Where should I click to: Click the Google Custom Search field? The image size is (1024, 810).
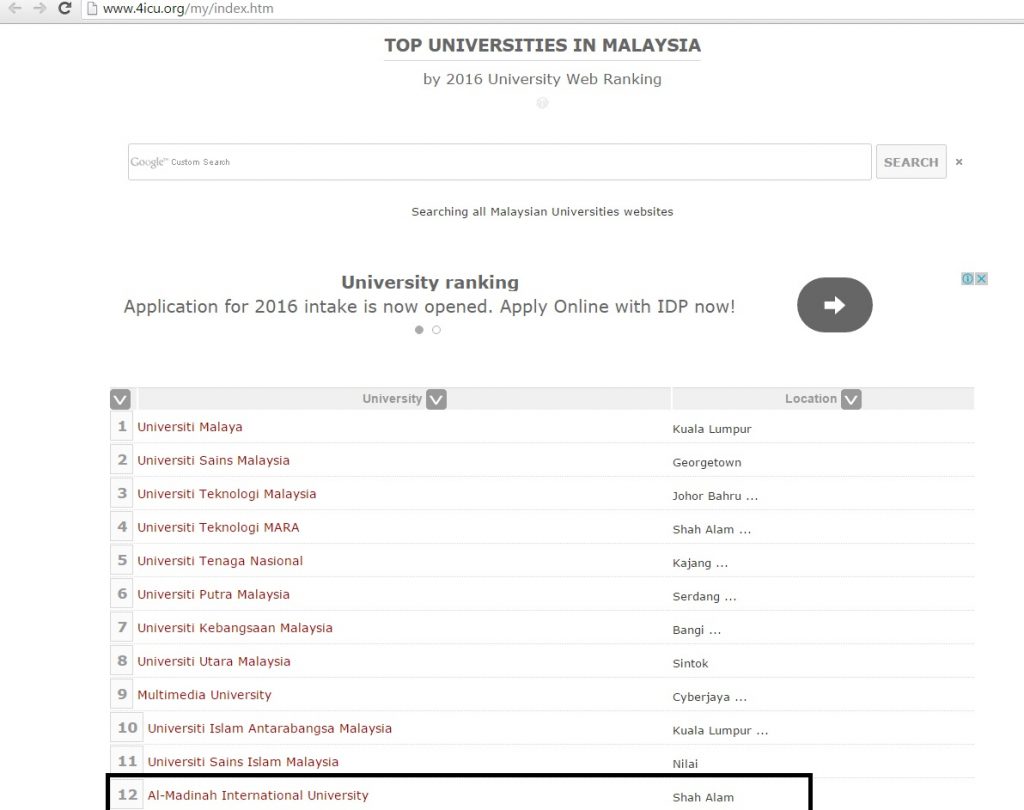click(500, 162)
